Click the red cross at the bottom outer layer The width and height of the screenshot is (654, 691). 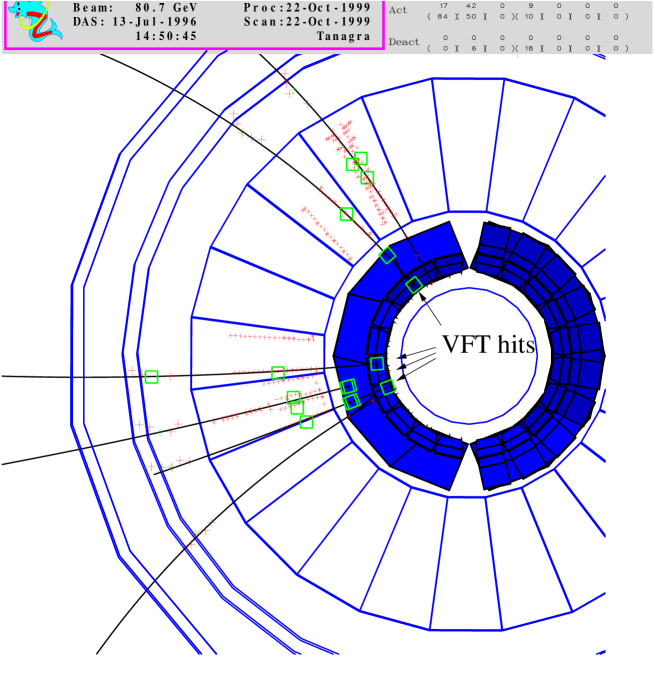coord(190,544)
